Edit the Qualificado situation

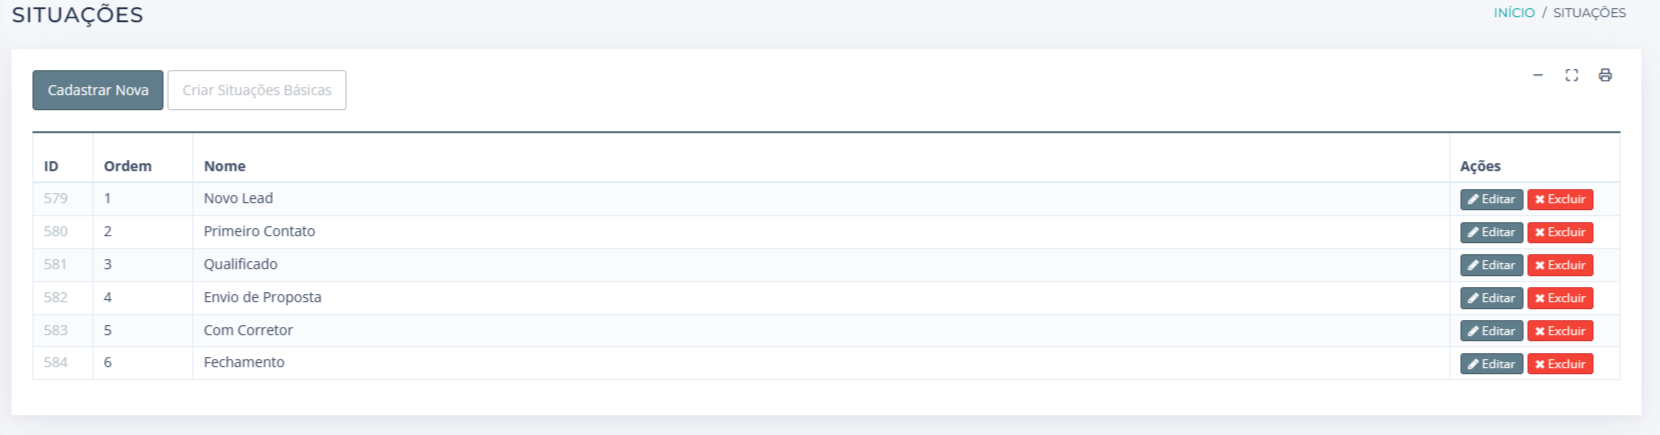tap(1491, 265)
